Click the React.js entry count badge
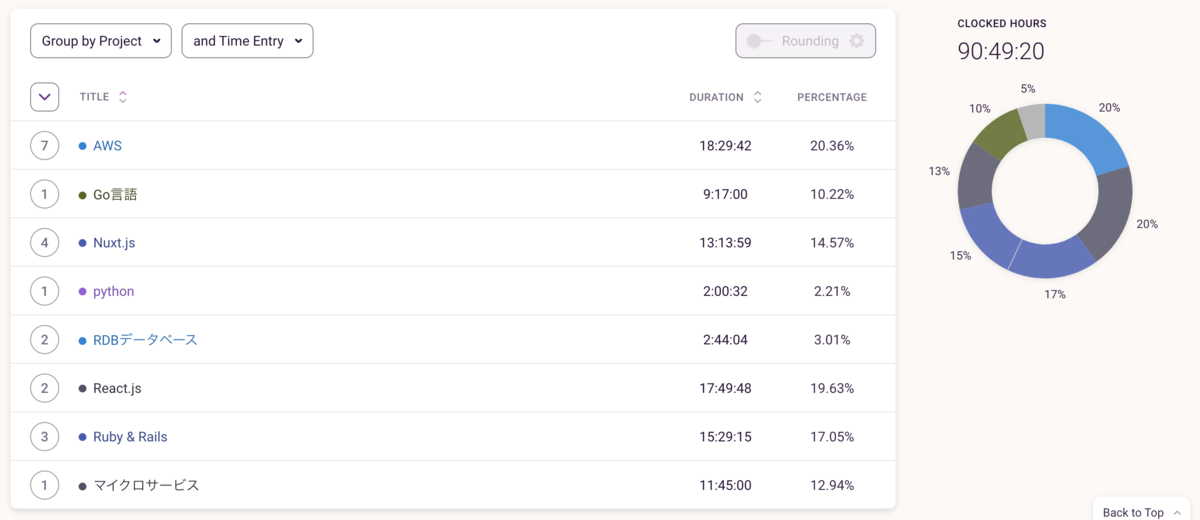1200x520 pixels. tap(44, 388)
